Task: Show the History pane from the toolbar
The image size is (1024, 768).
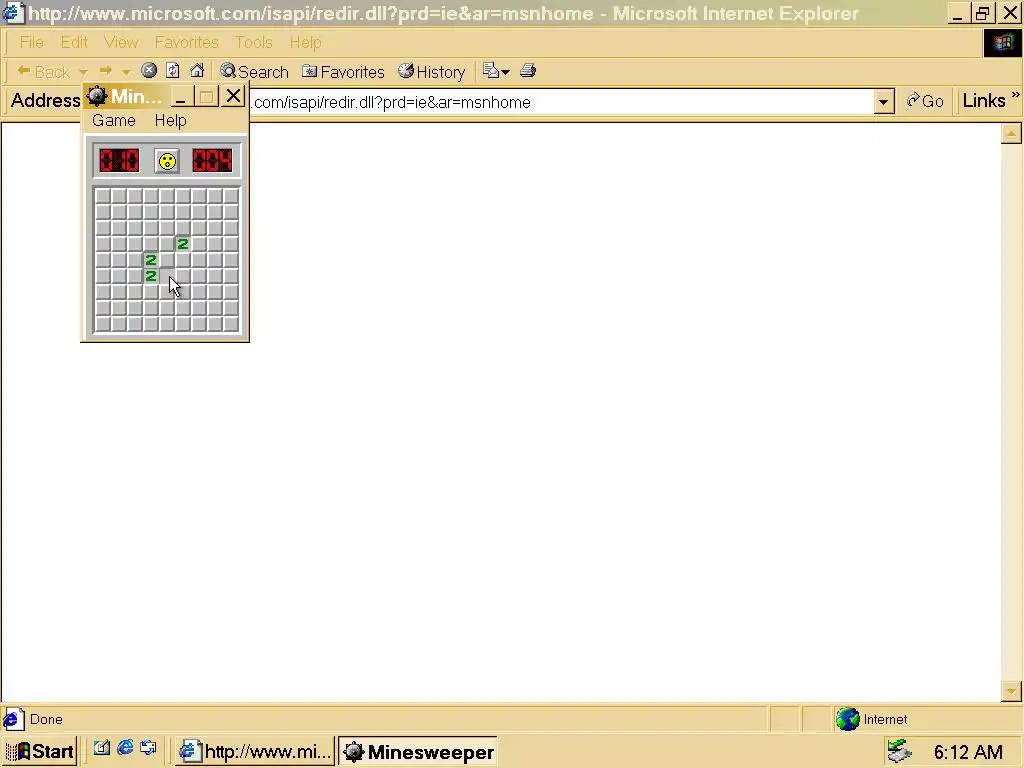Action: click(432, 71)
